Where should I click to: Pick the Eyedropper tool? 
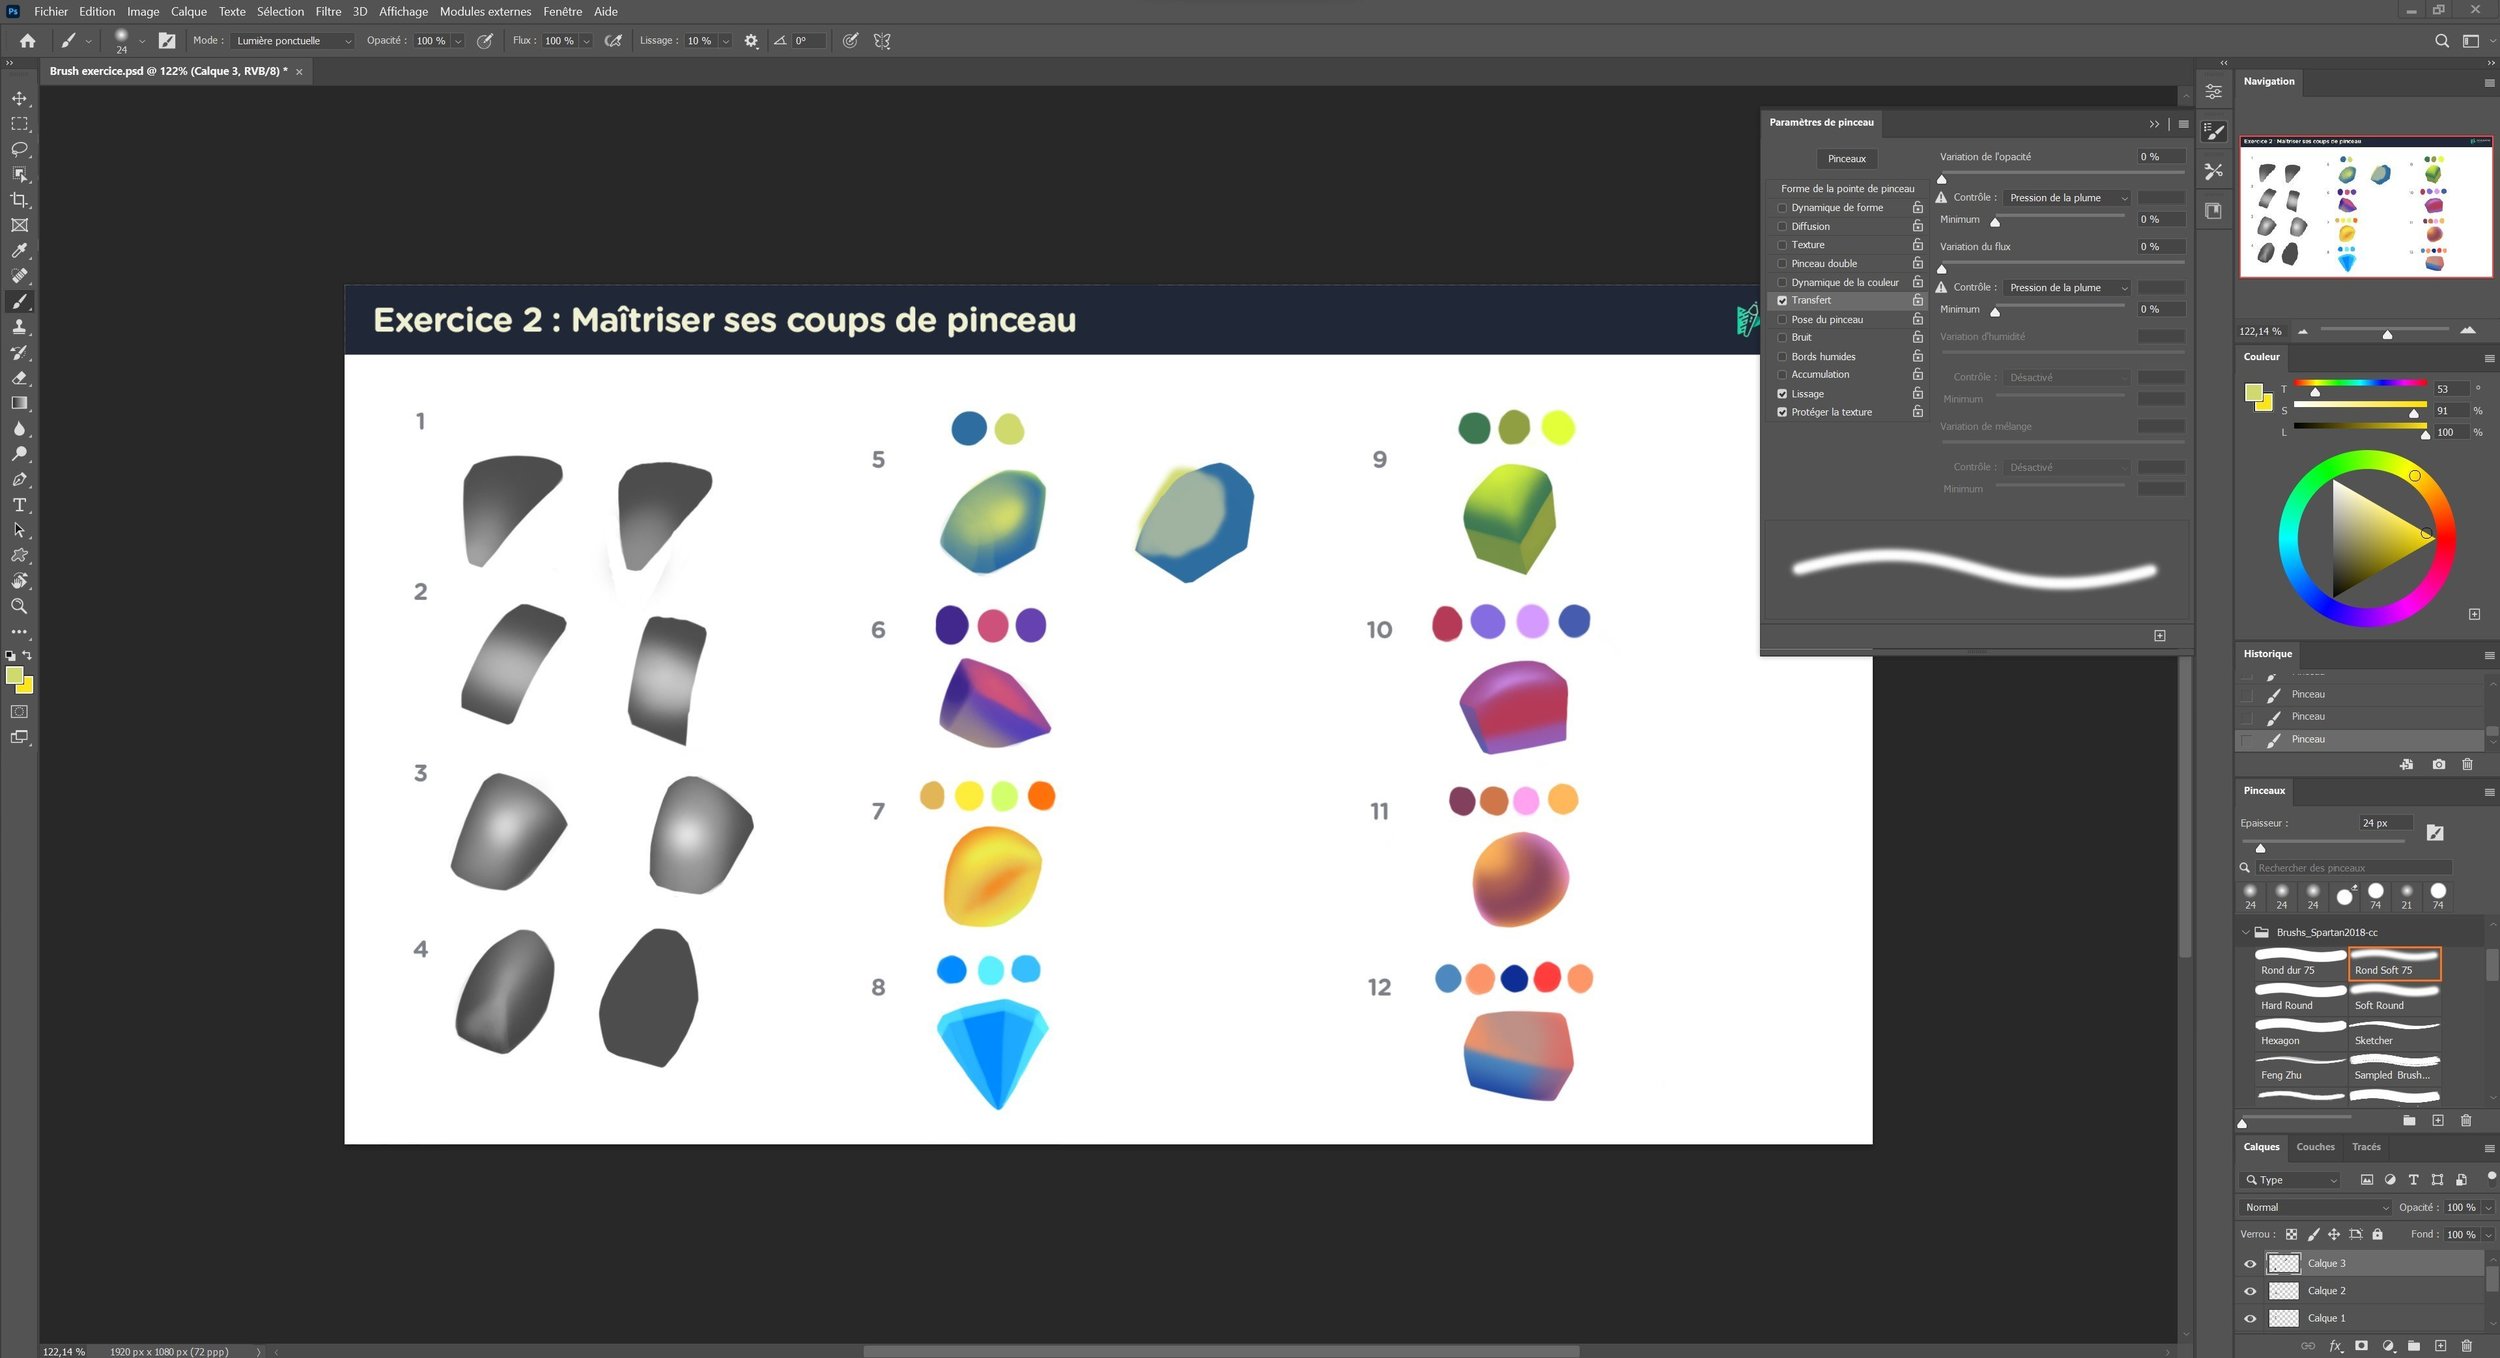(19, 251)
